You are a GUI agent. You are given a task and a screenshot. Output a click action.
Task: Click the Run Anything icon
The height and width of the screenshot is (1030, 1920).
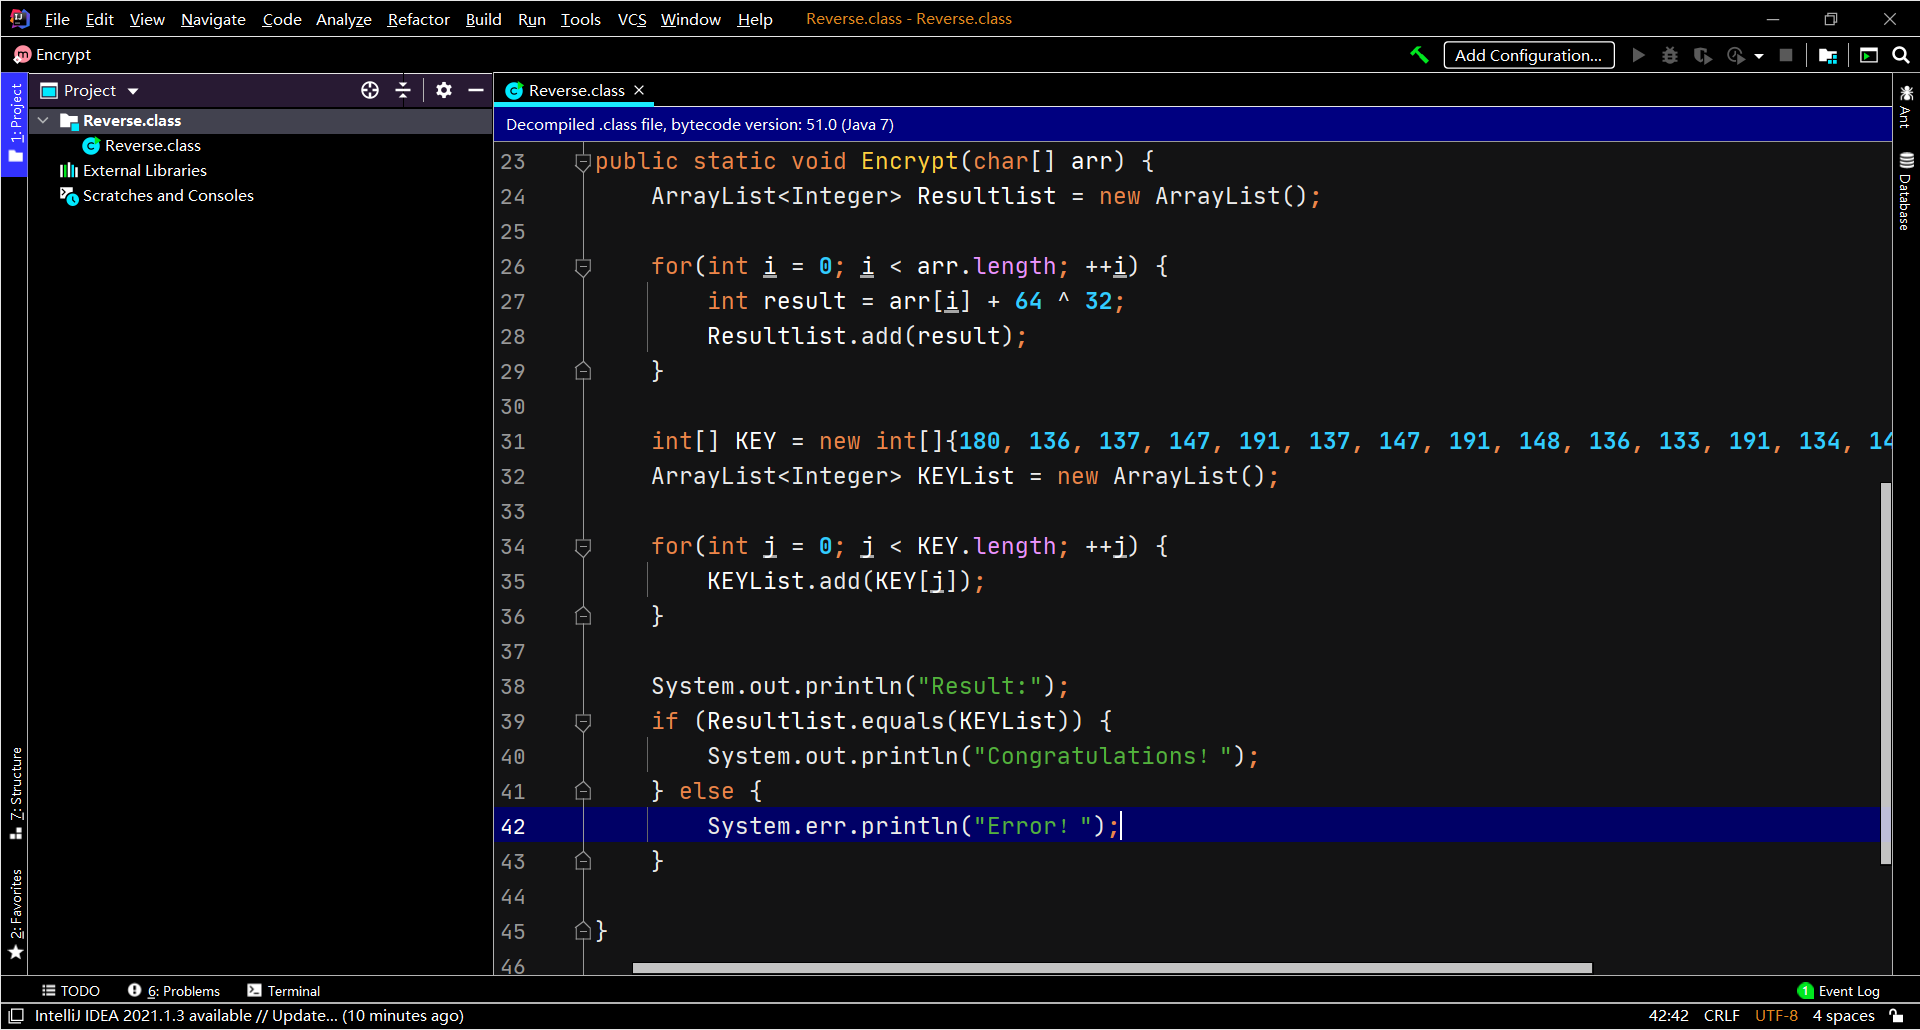[x=1869, y=55]
